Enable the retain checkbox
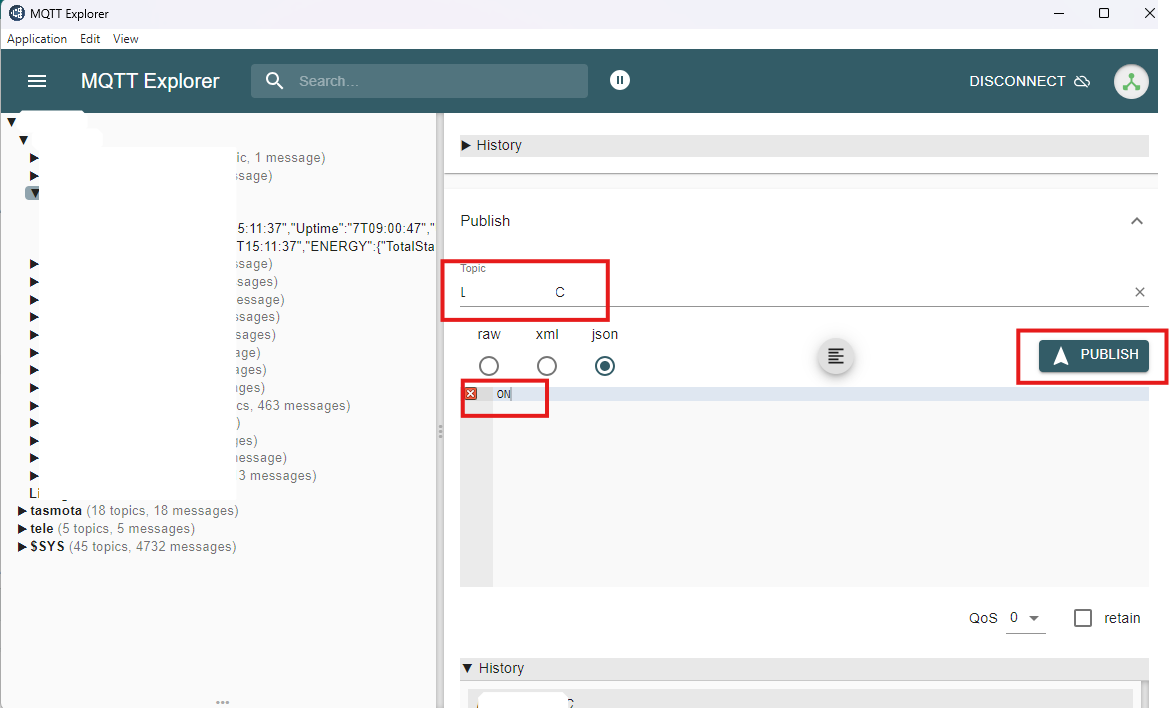 [1083, 618]
